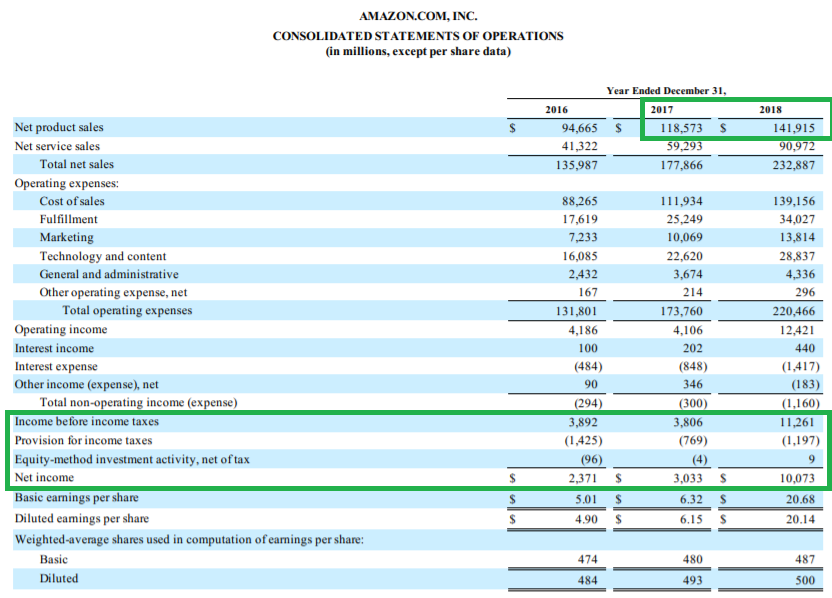This screenshot has width=832, height=598.
Task: Select Income before taxes value 11,261
Action: [x=797, y=422]
